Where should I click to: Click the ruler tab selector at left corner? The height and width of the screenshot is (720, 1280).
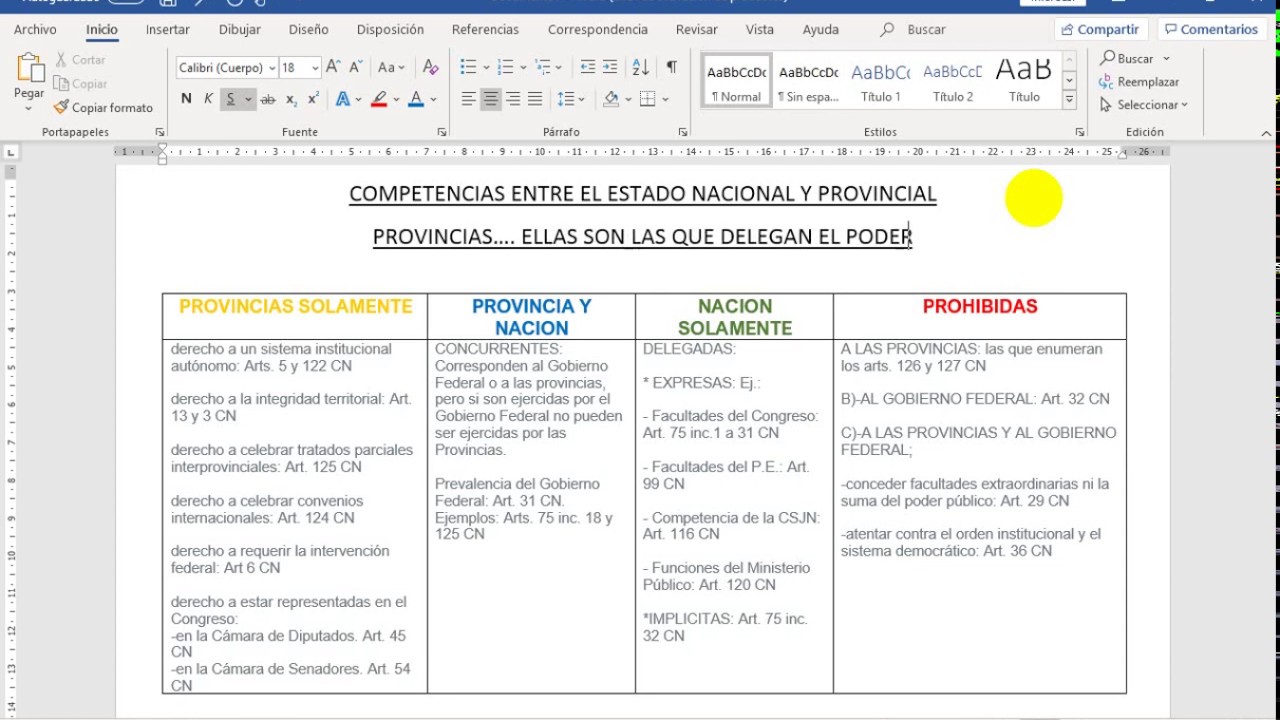[11, 153]
